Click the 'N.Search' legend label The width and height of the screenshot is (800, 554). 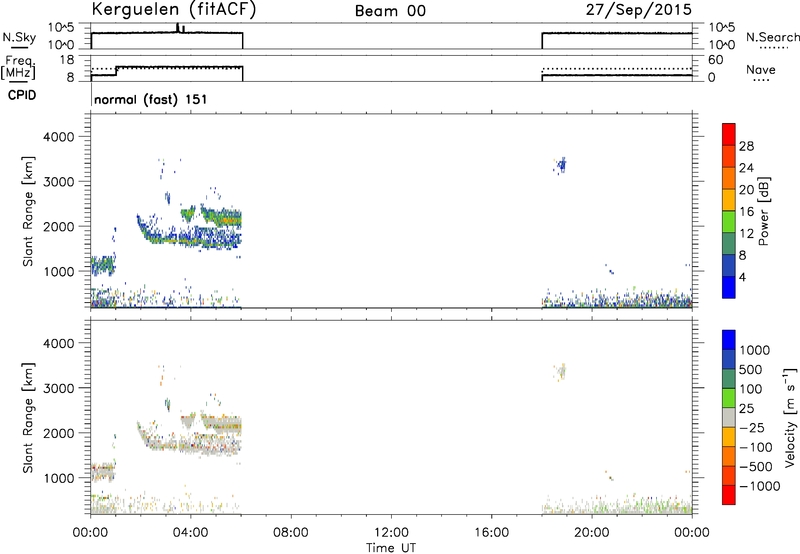[772, 37]
